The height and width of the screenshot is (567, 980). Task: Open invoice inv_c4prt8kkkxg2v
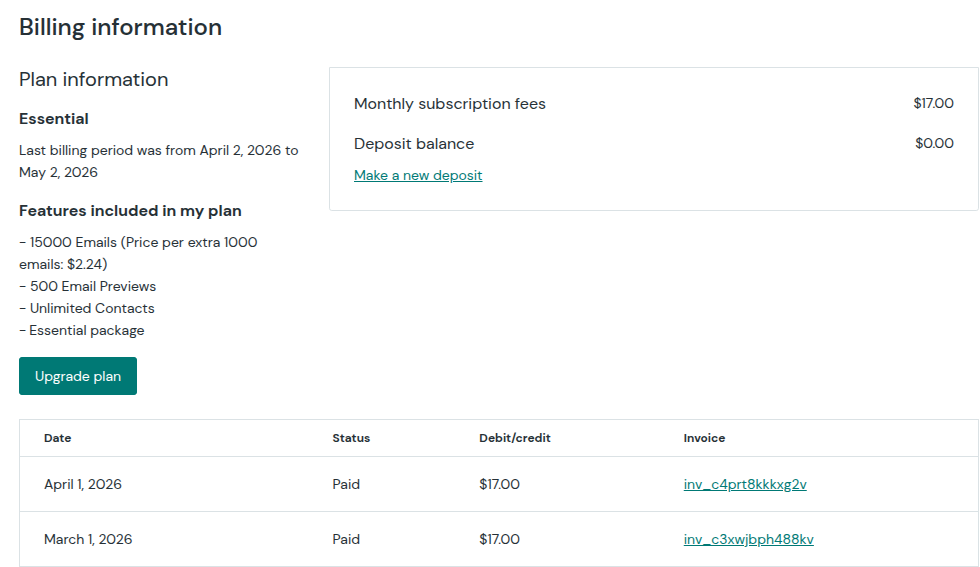pyautogui.click(x=745, y=484)
